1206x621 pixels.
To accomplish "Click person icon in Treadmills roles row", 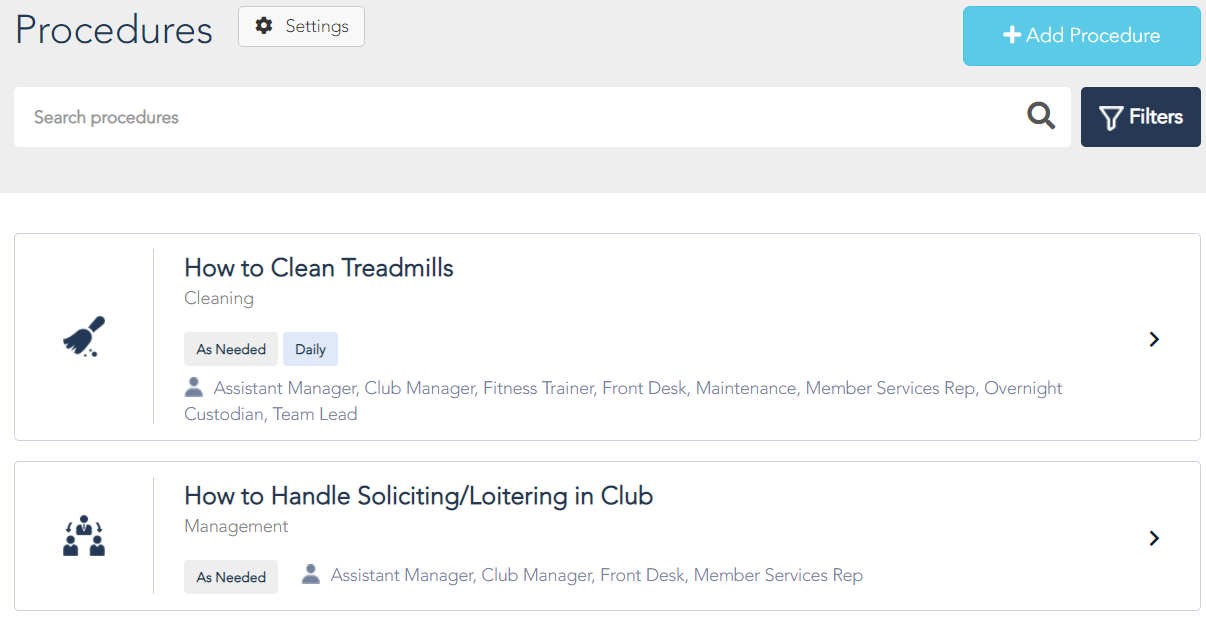I will 194,387.
